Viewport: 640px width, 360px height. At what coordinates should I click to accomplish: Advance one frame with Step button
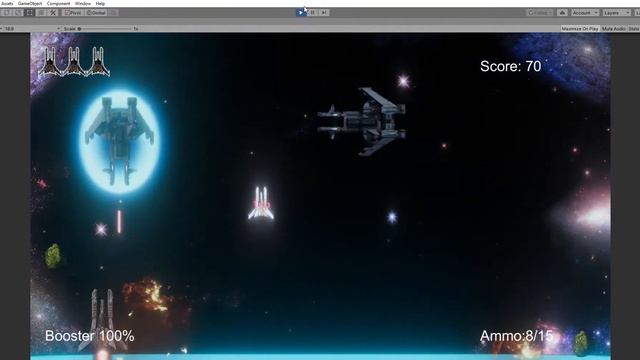324,13
